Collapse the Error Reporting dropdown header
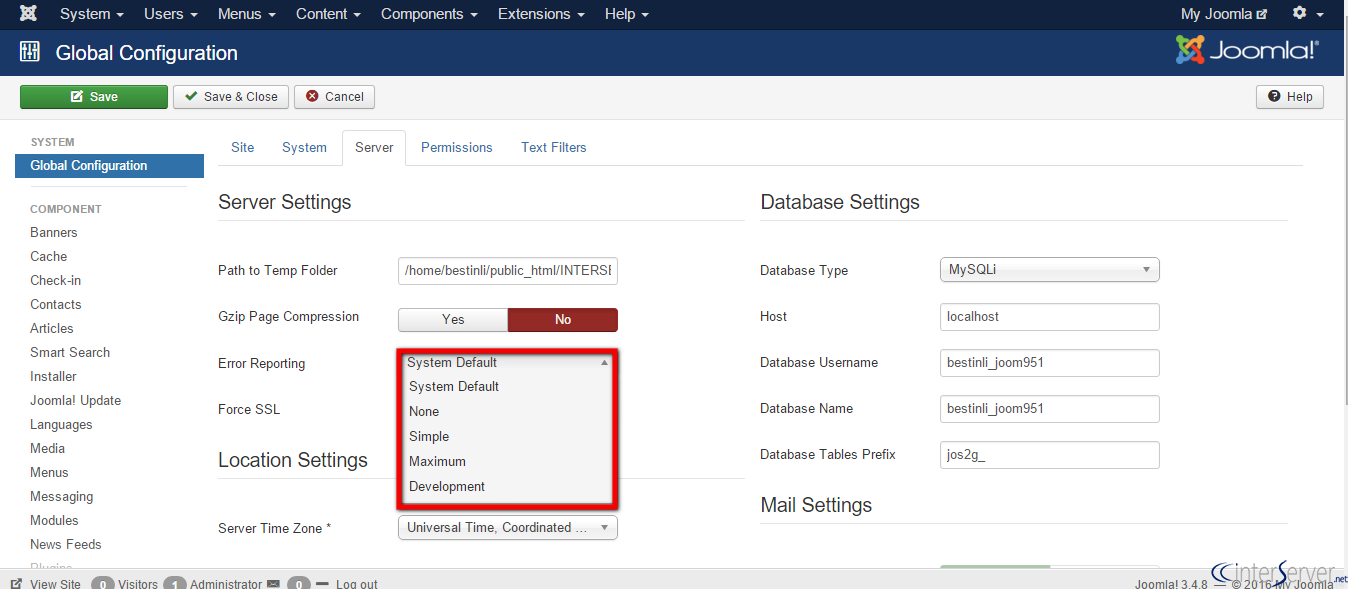This screenshot has height=589, width=1348. pyautogui.click(x=508, y=362)
